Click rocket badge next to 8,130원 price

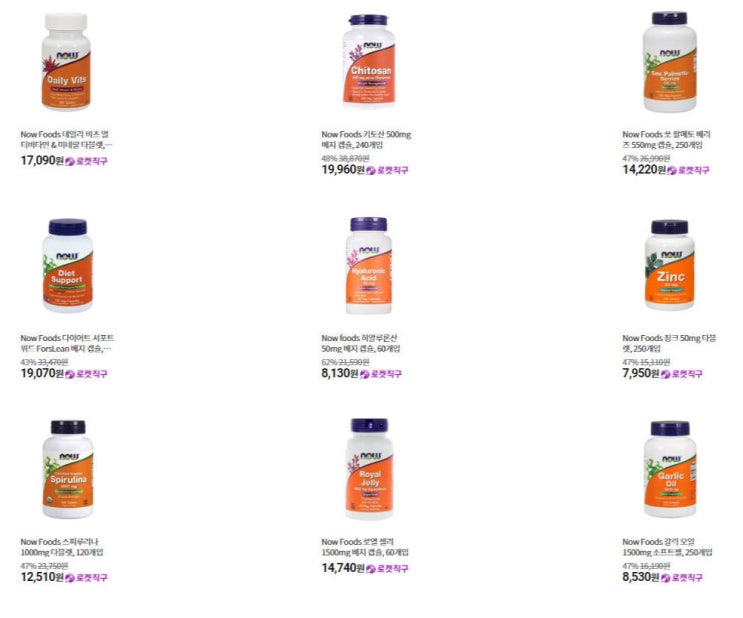(381, 374)
